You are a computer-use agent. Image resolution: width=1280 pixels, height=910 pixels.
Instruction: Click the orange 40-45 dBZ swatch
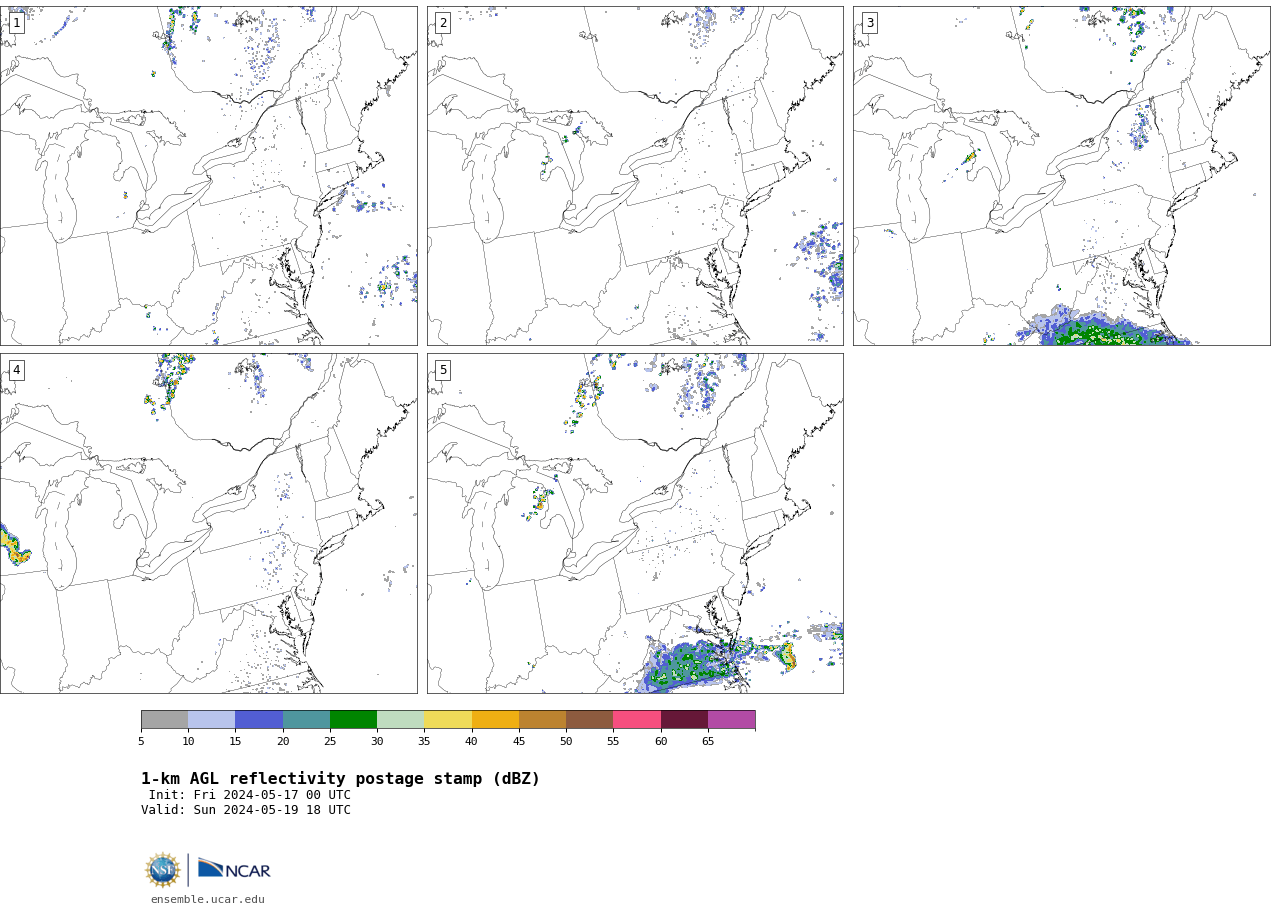tap(495, 720)
